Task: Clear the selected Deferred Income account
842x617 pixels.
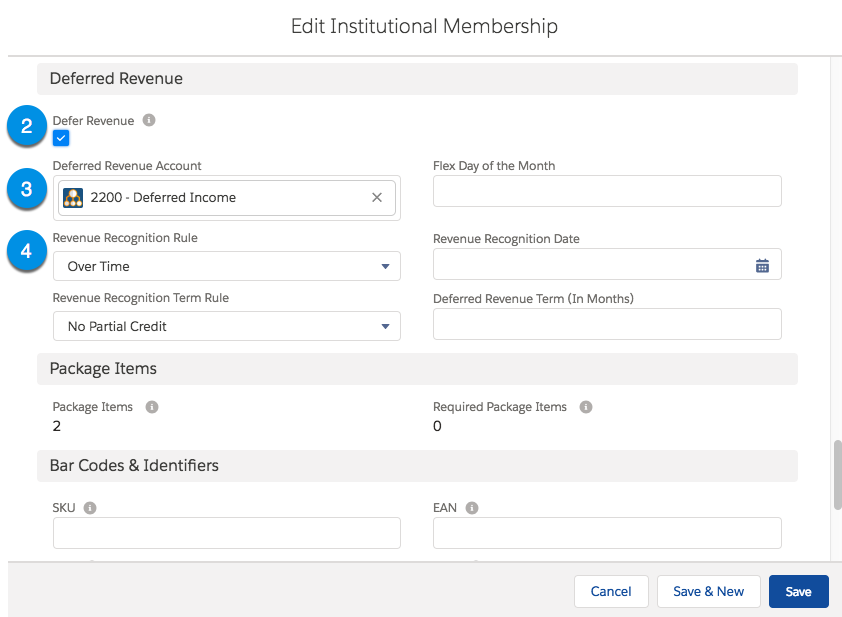Action: tap(377, 197)
